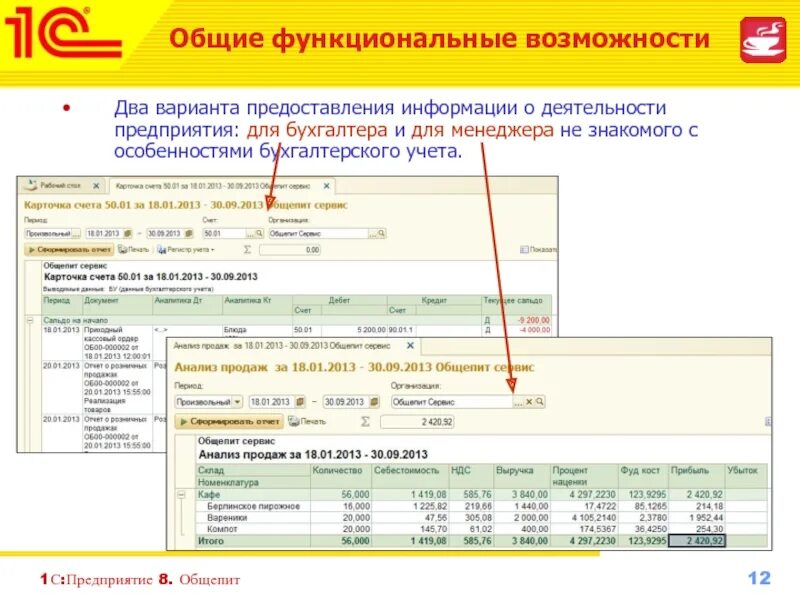Open calendar for 30.09.2013 in Карточка счета window
This screenshot has height=600, width=800.
[x=189, y=233]
